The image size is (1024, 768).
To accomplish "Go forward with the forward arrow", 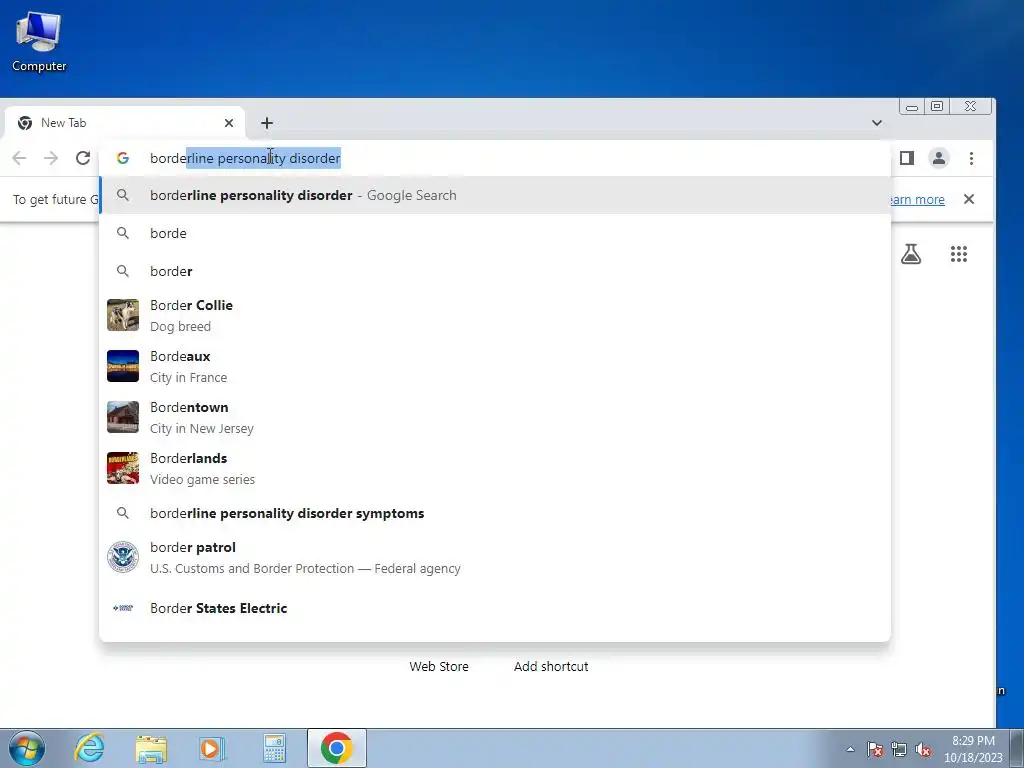I will click(x=51, y=158).
